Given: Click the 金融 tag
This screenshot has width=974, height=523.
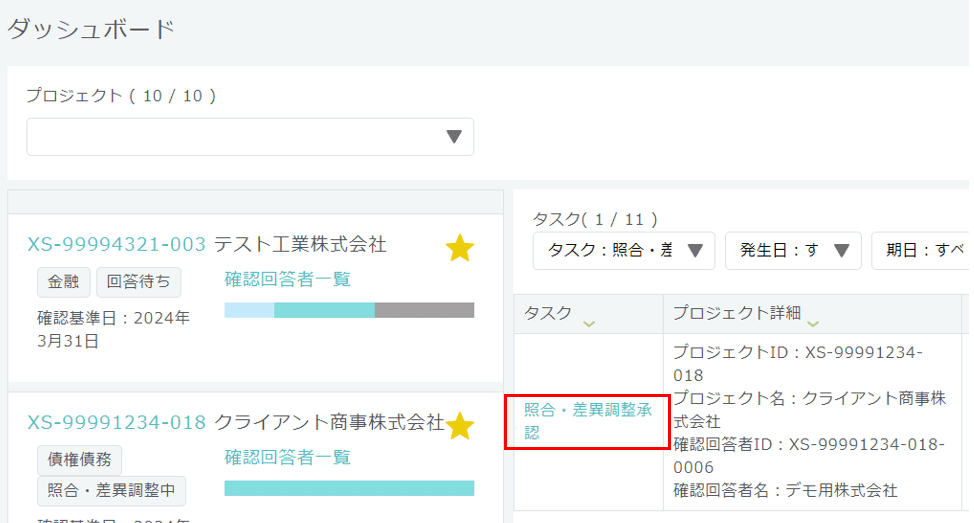Looking at the screenshot, I should (64, 282).
